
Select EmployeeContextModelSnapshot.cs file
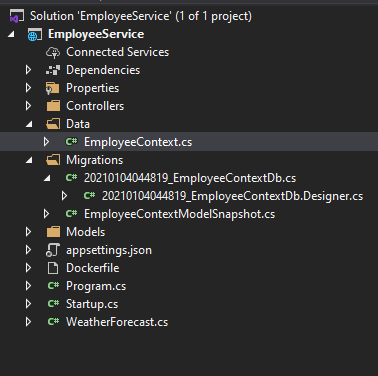[x=179, y=214]
